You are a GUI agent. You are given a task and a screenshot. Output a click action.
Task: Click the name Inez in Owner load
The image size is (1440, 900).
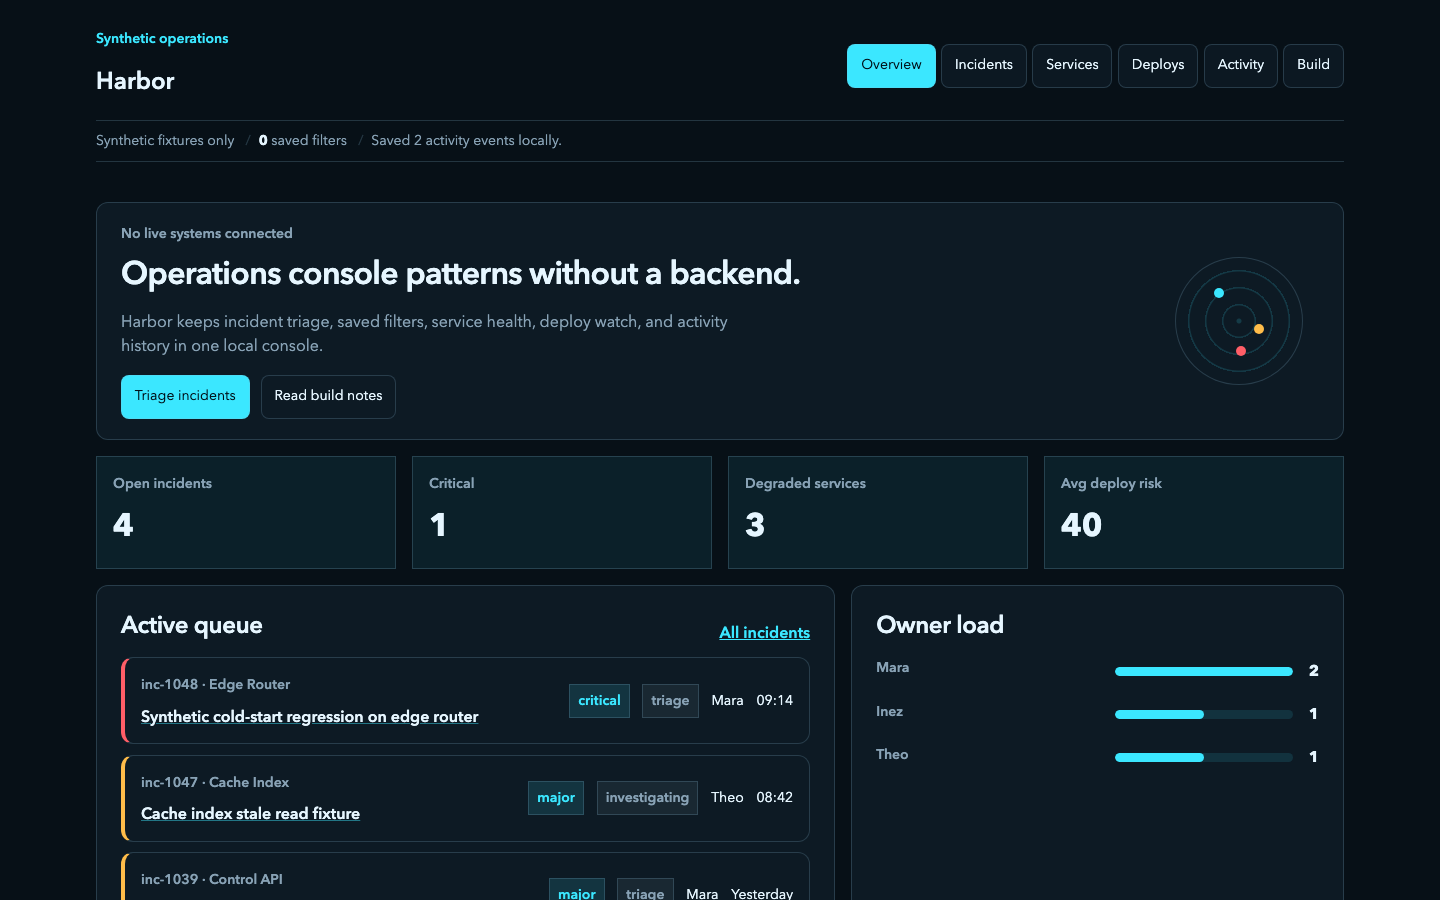[889, 712]
